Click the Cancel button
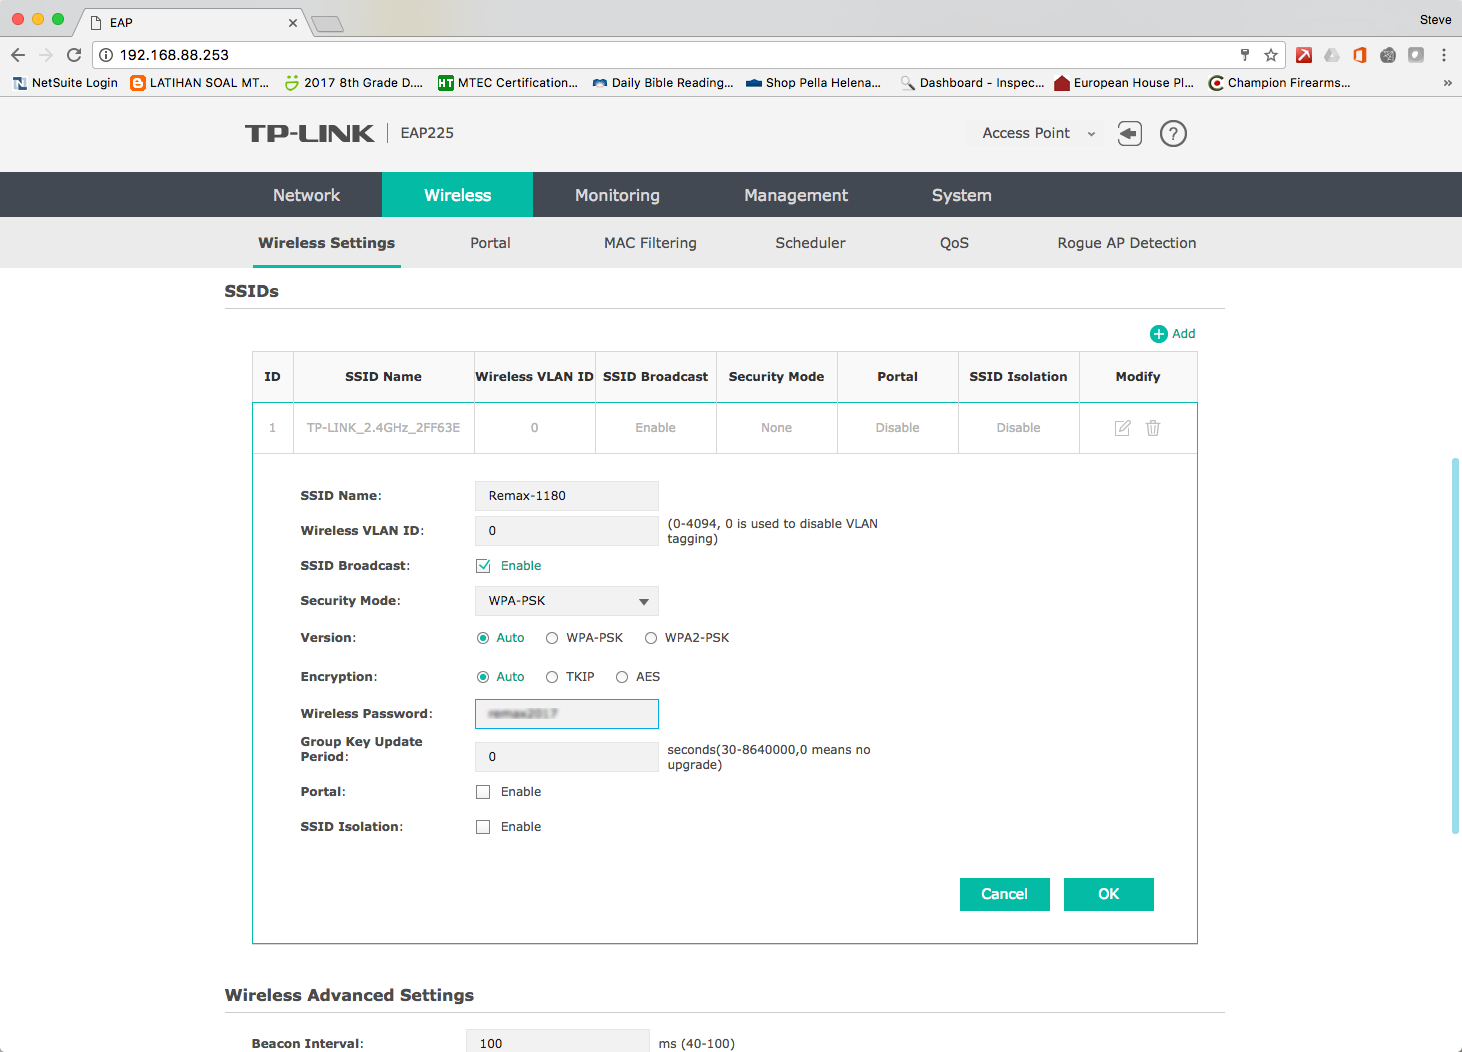The width and height of the screenshot is (1462, 1052). tap(1005, 894)
